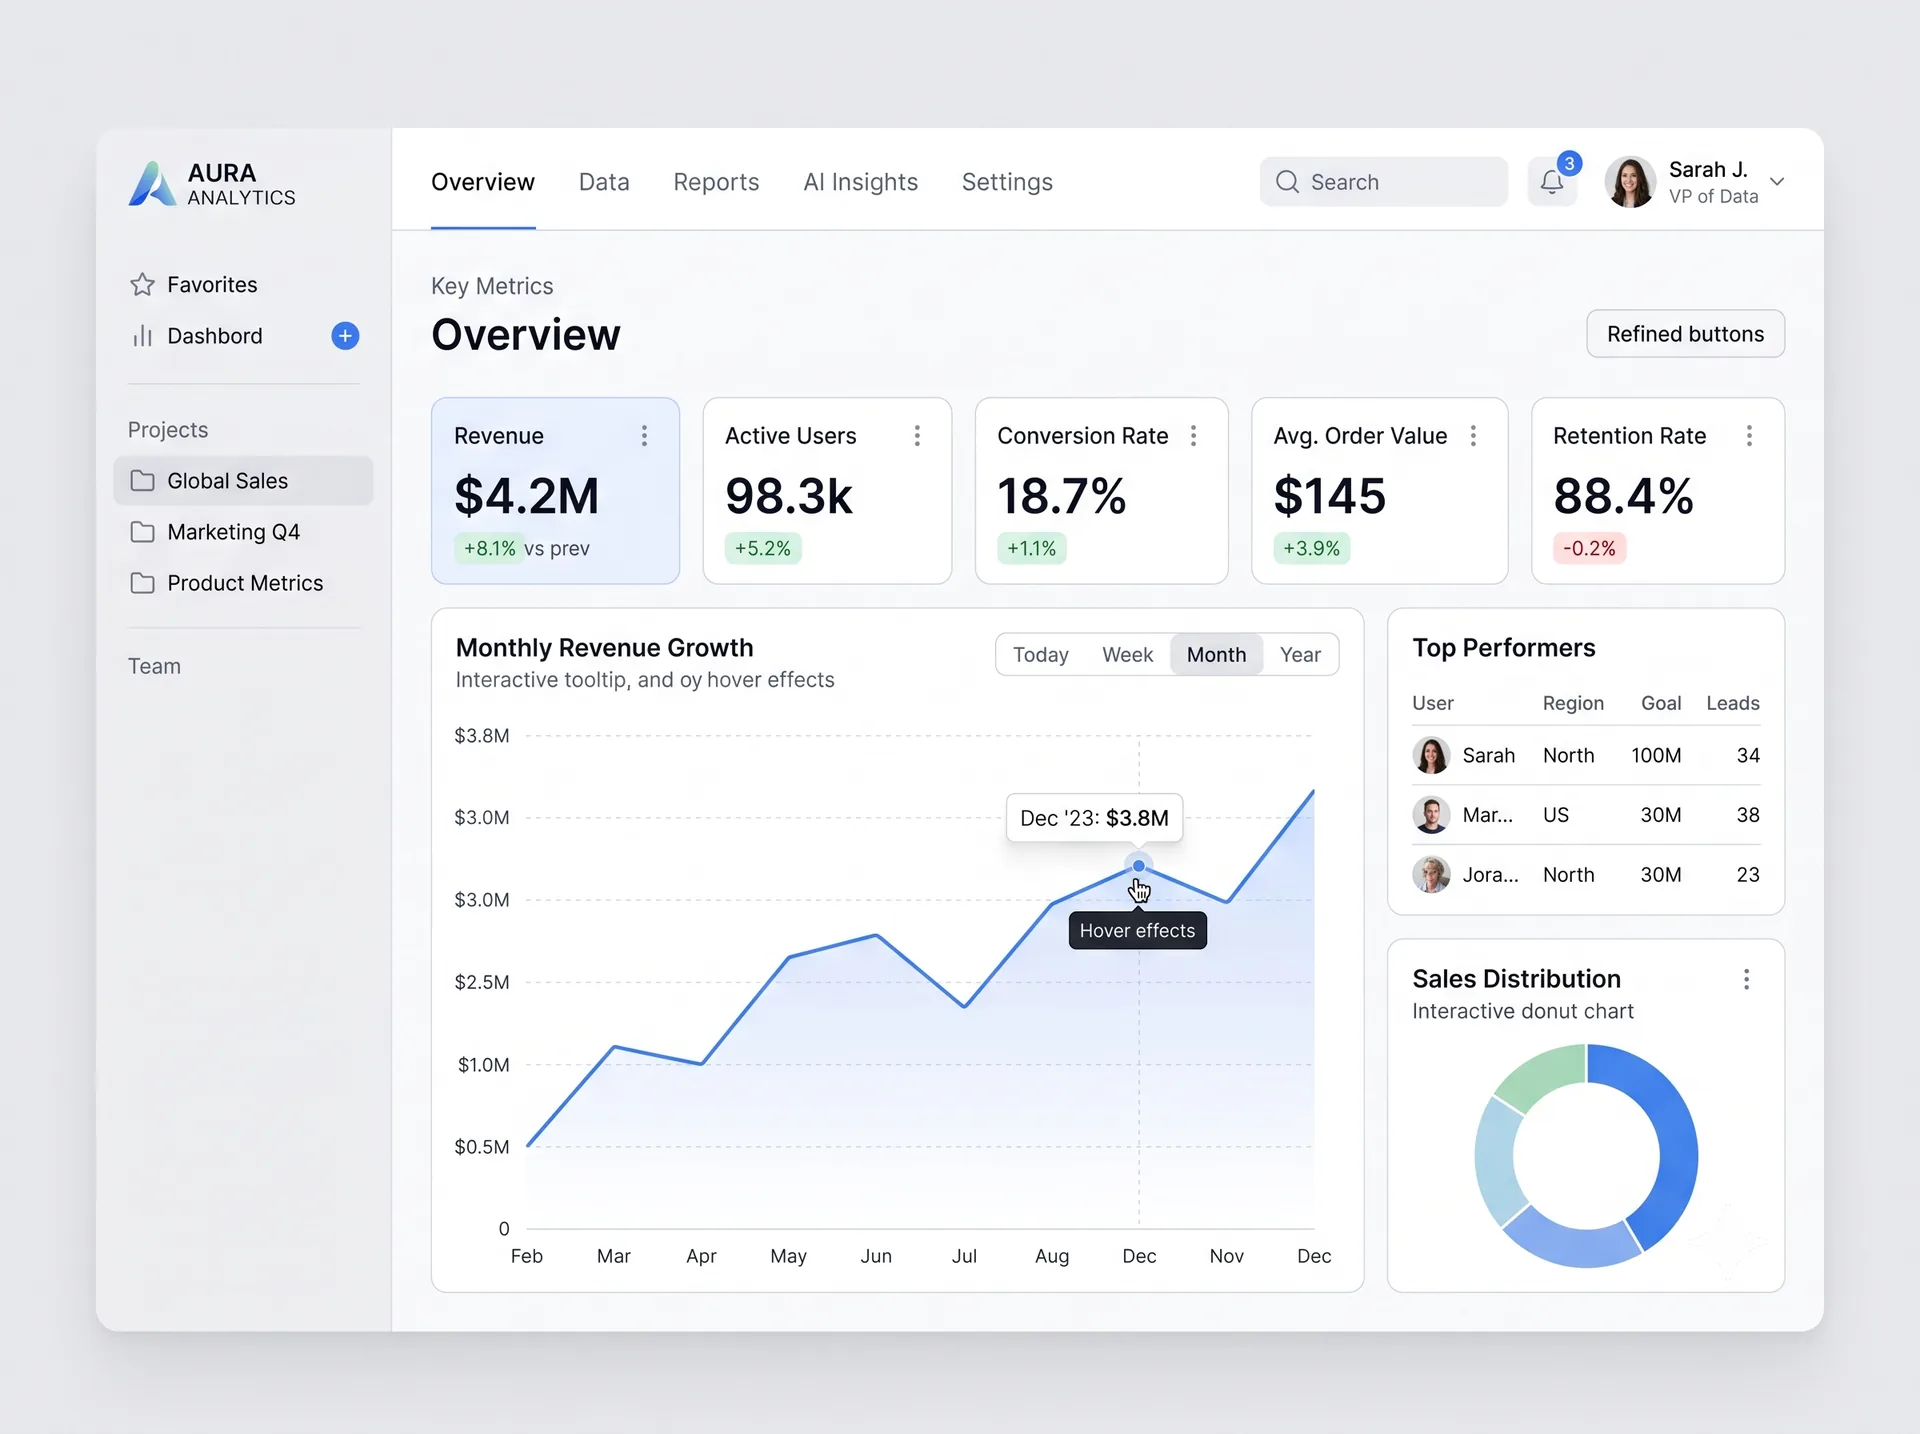Open the Settings tab

click(1007, 182)
